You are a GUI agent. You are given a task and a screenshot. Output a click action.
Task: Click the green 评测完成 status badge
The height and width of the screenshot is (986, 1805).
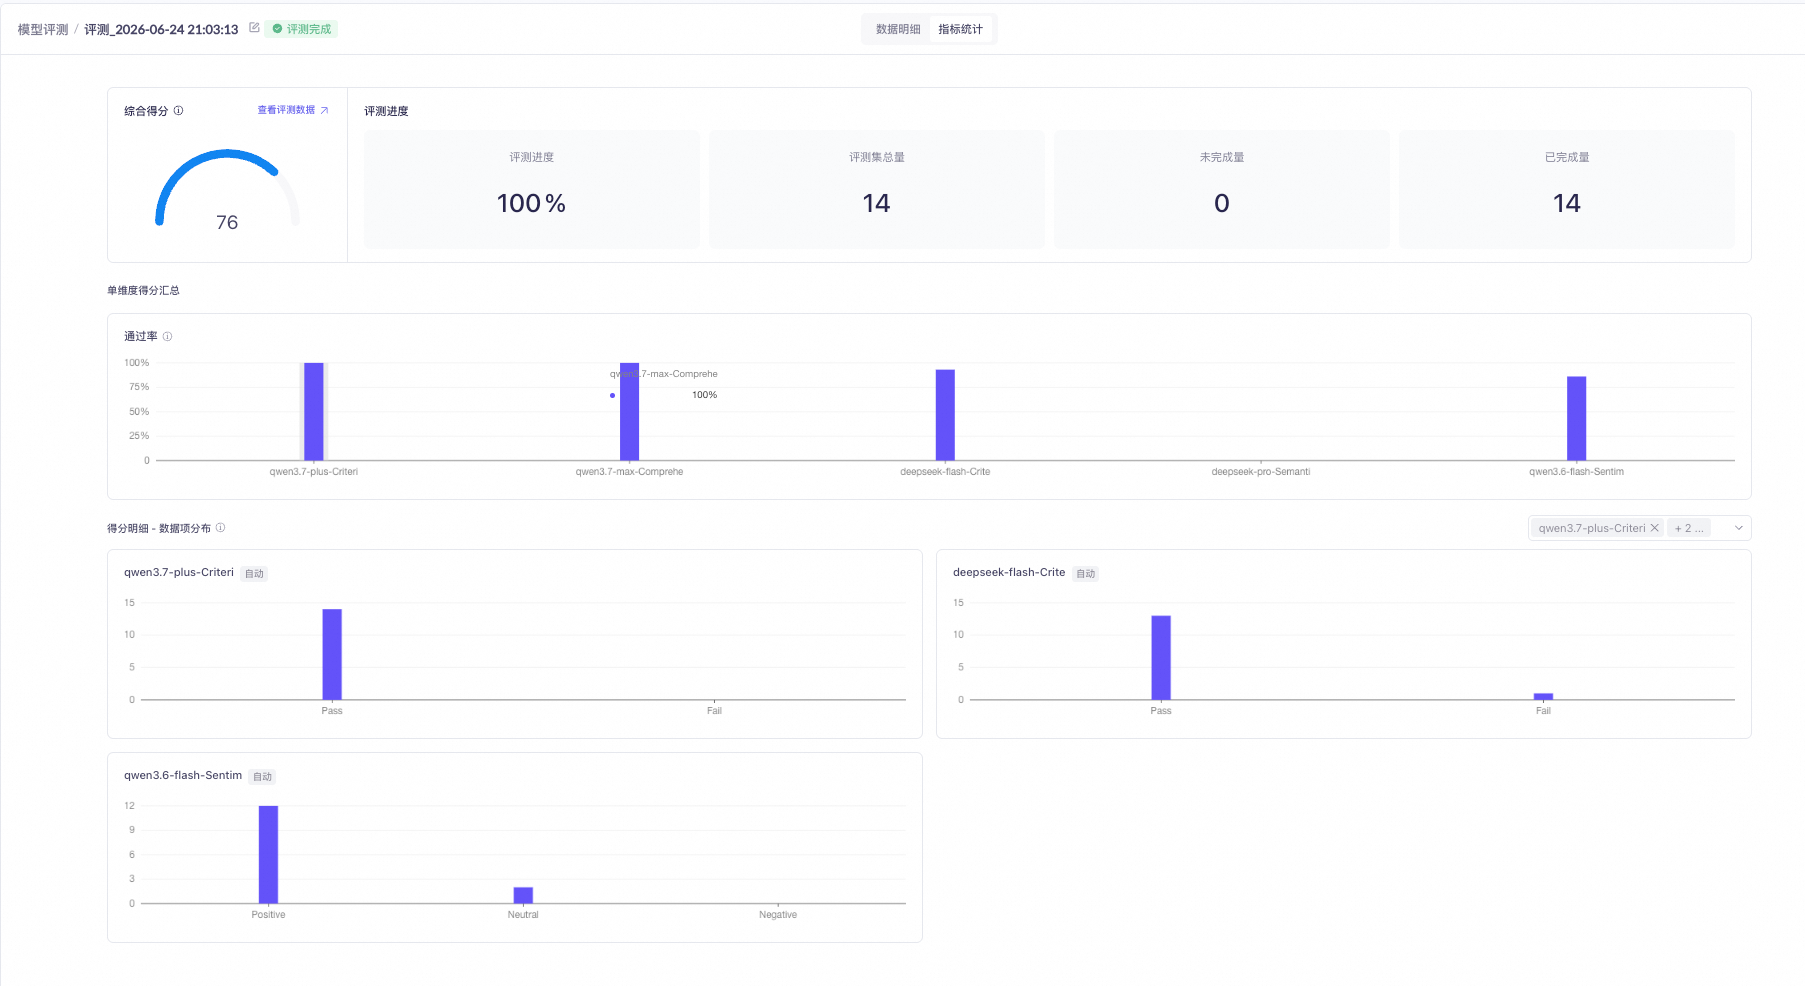[x=301, y=29]
